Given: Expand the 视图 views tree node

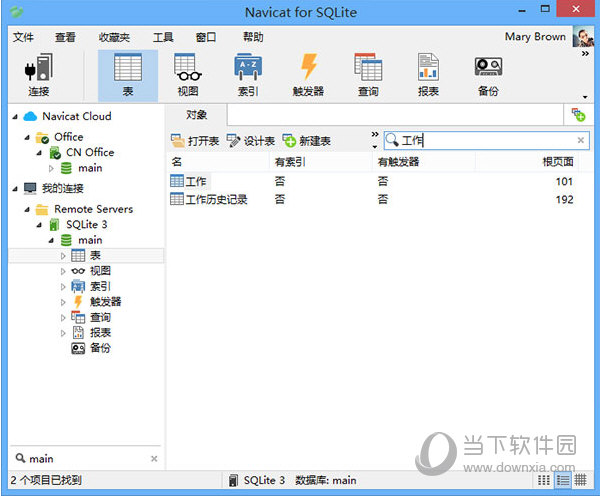Looking at the screenshot, I should pos(63,271).
